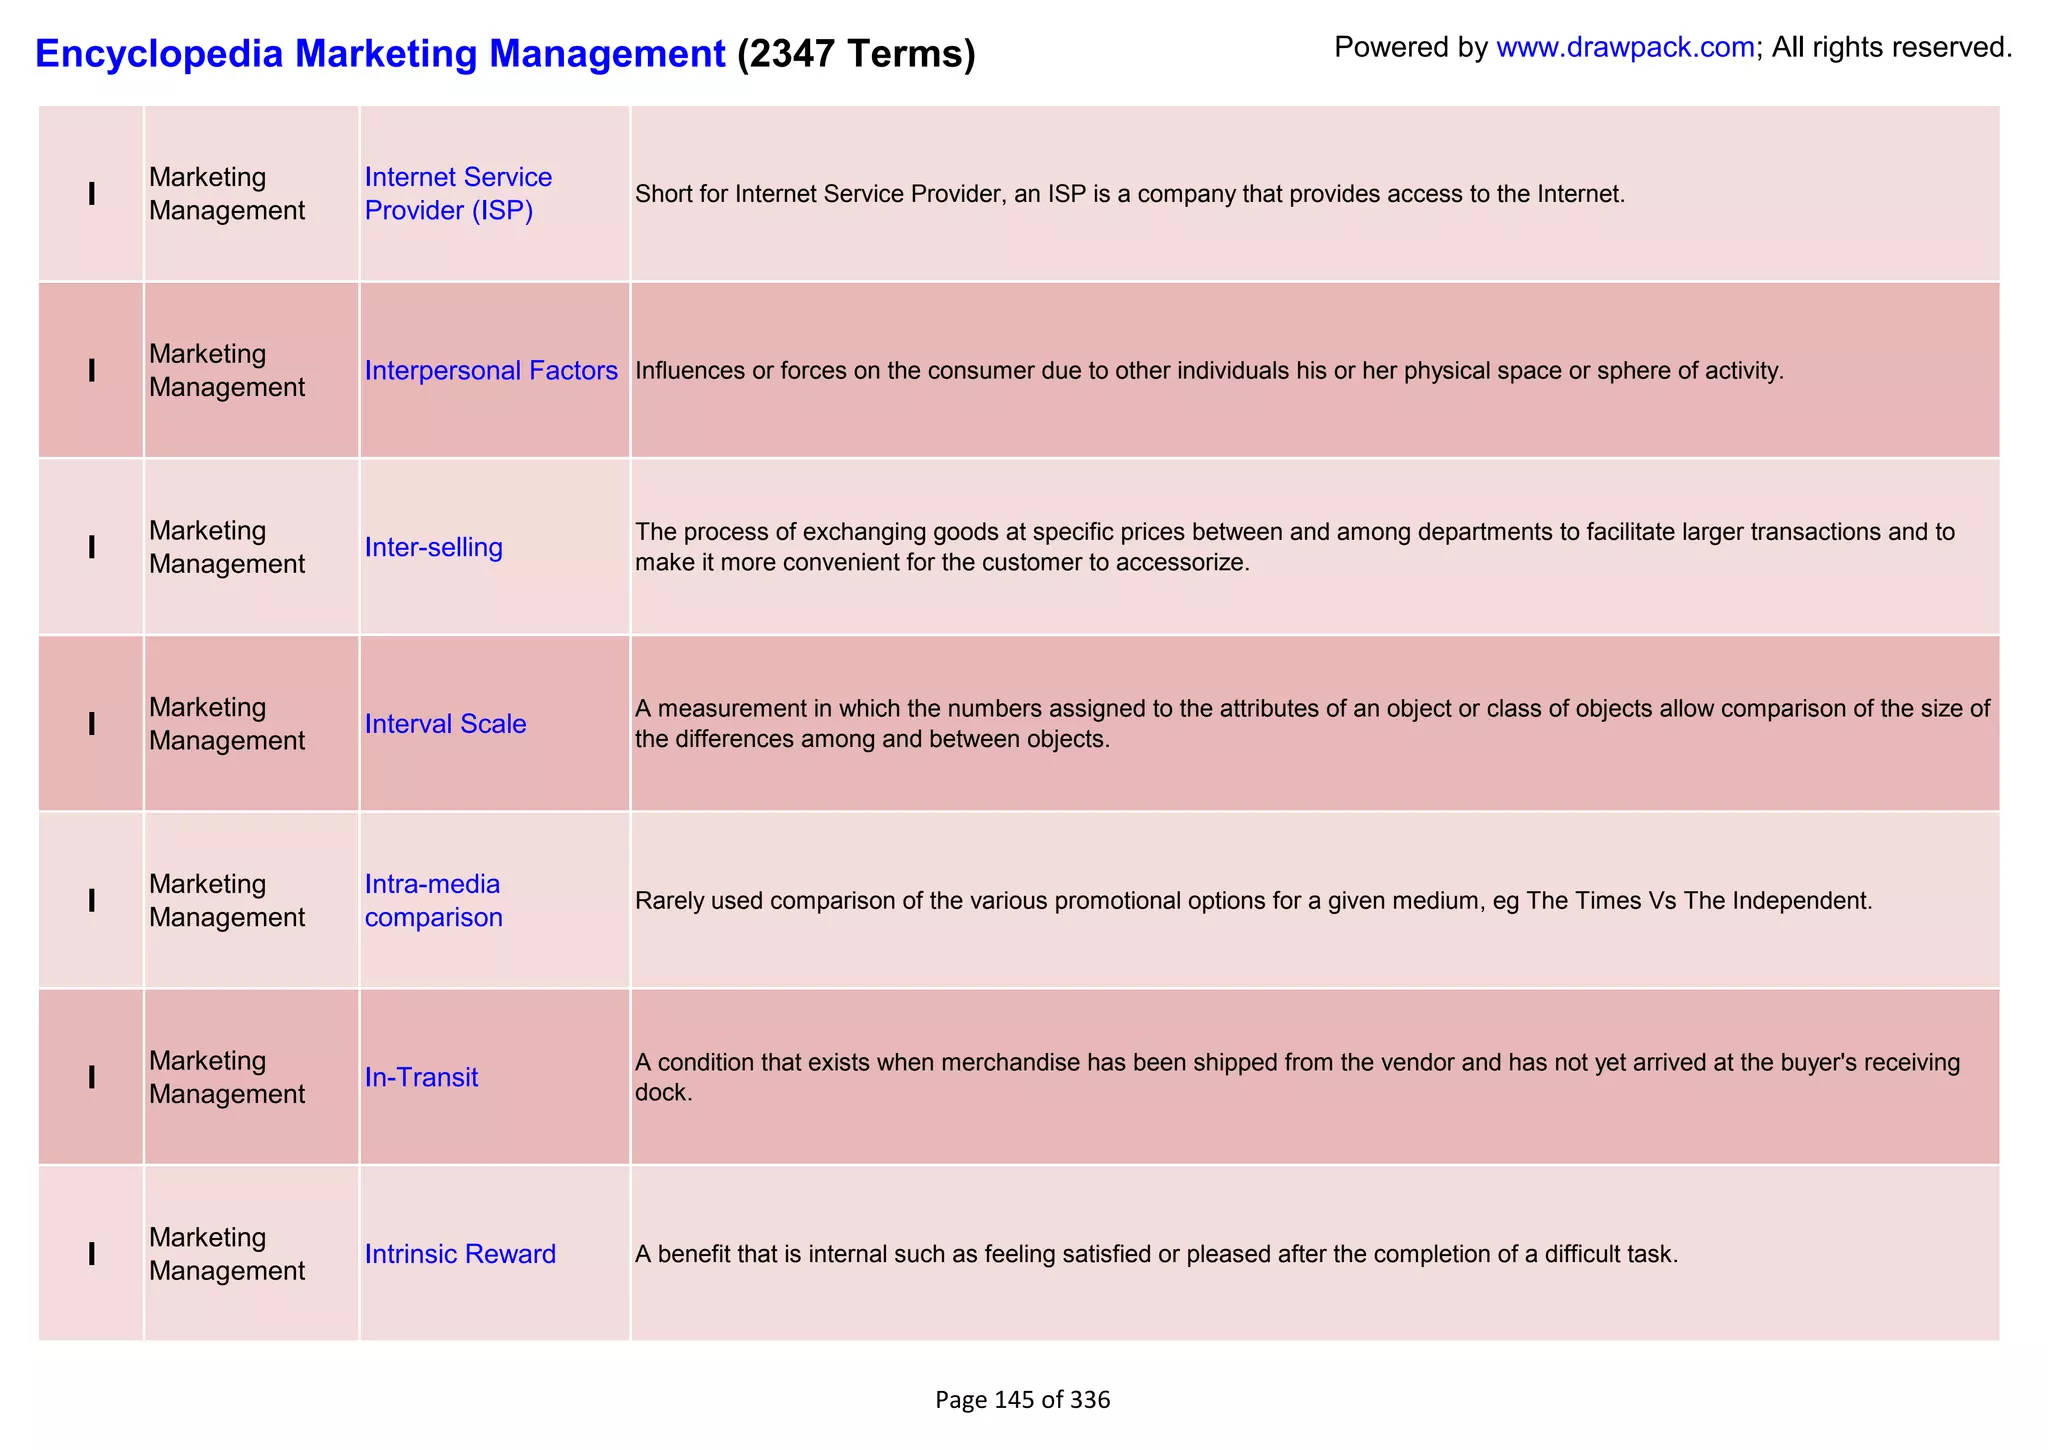The height and width of the screenshot is (1449, 2048).
Task: Open the Interpersonal Factors term
Action: [491, 371]
